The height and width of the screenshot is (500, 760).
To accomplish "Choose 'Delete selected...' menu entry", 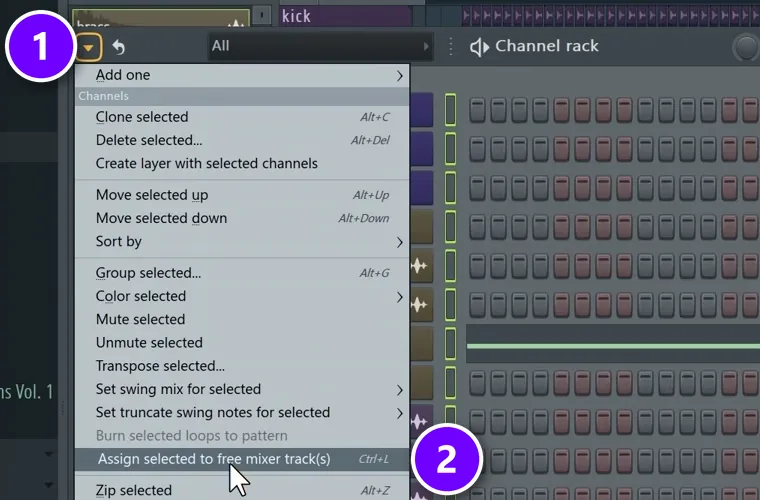I will pyautogui.click(x=242, y=140).
